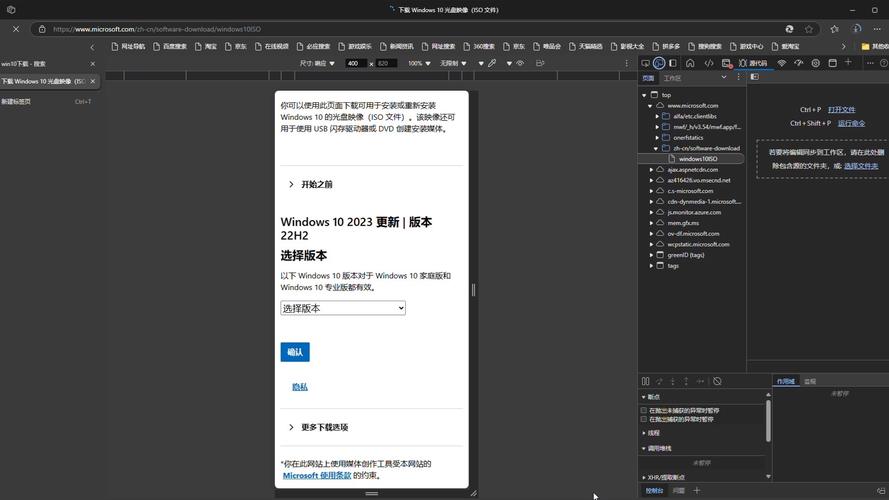Image resolution: width=889 pixels, height=500 pixels.
Task: Open the throttling 无限制 dropdown
Action: tap(453, 63)
